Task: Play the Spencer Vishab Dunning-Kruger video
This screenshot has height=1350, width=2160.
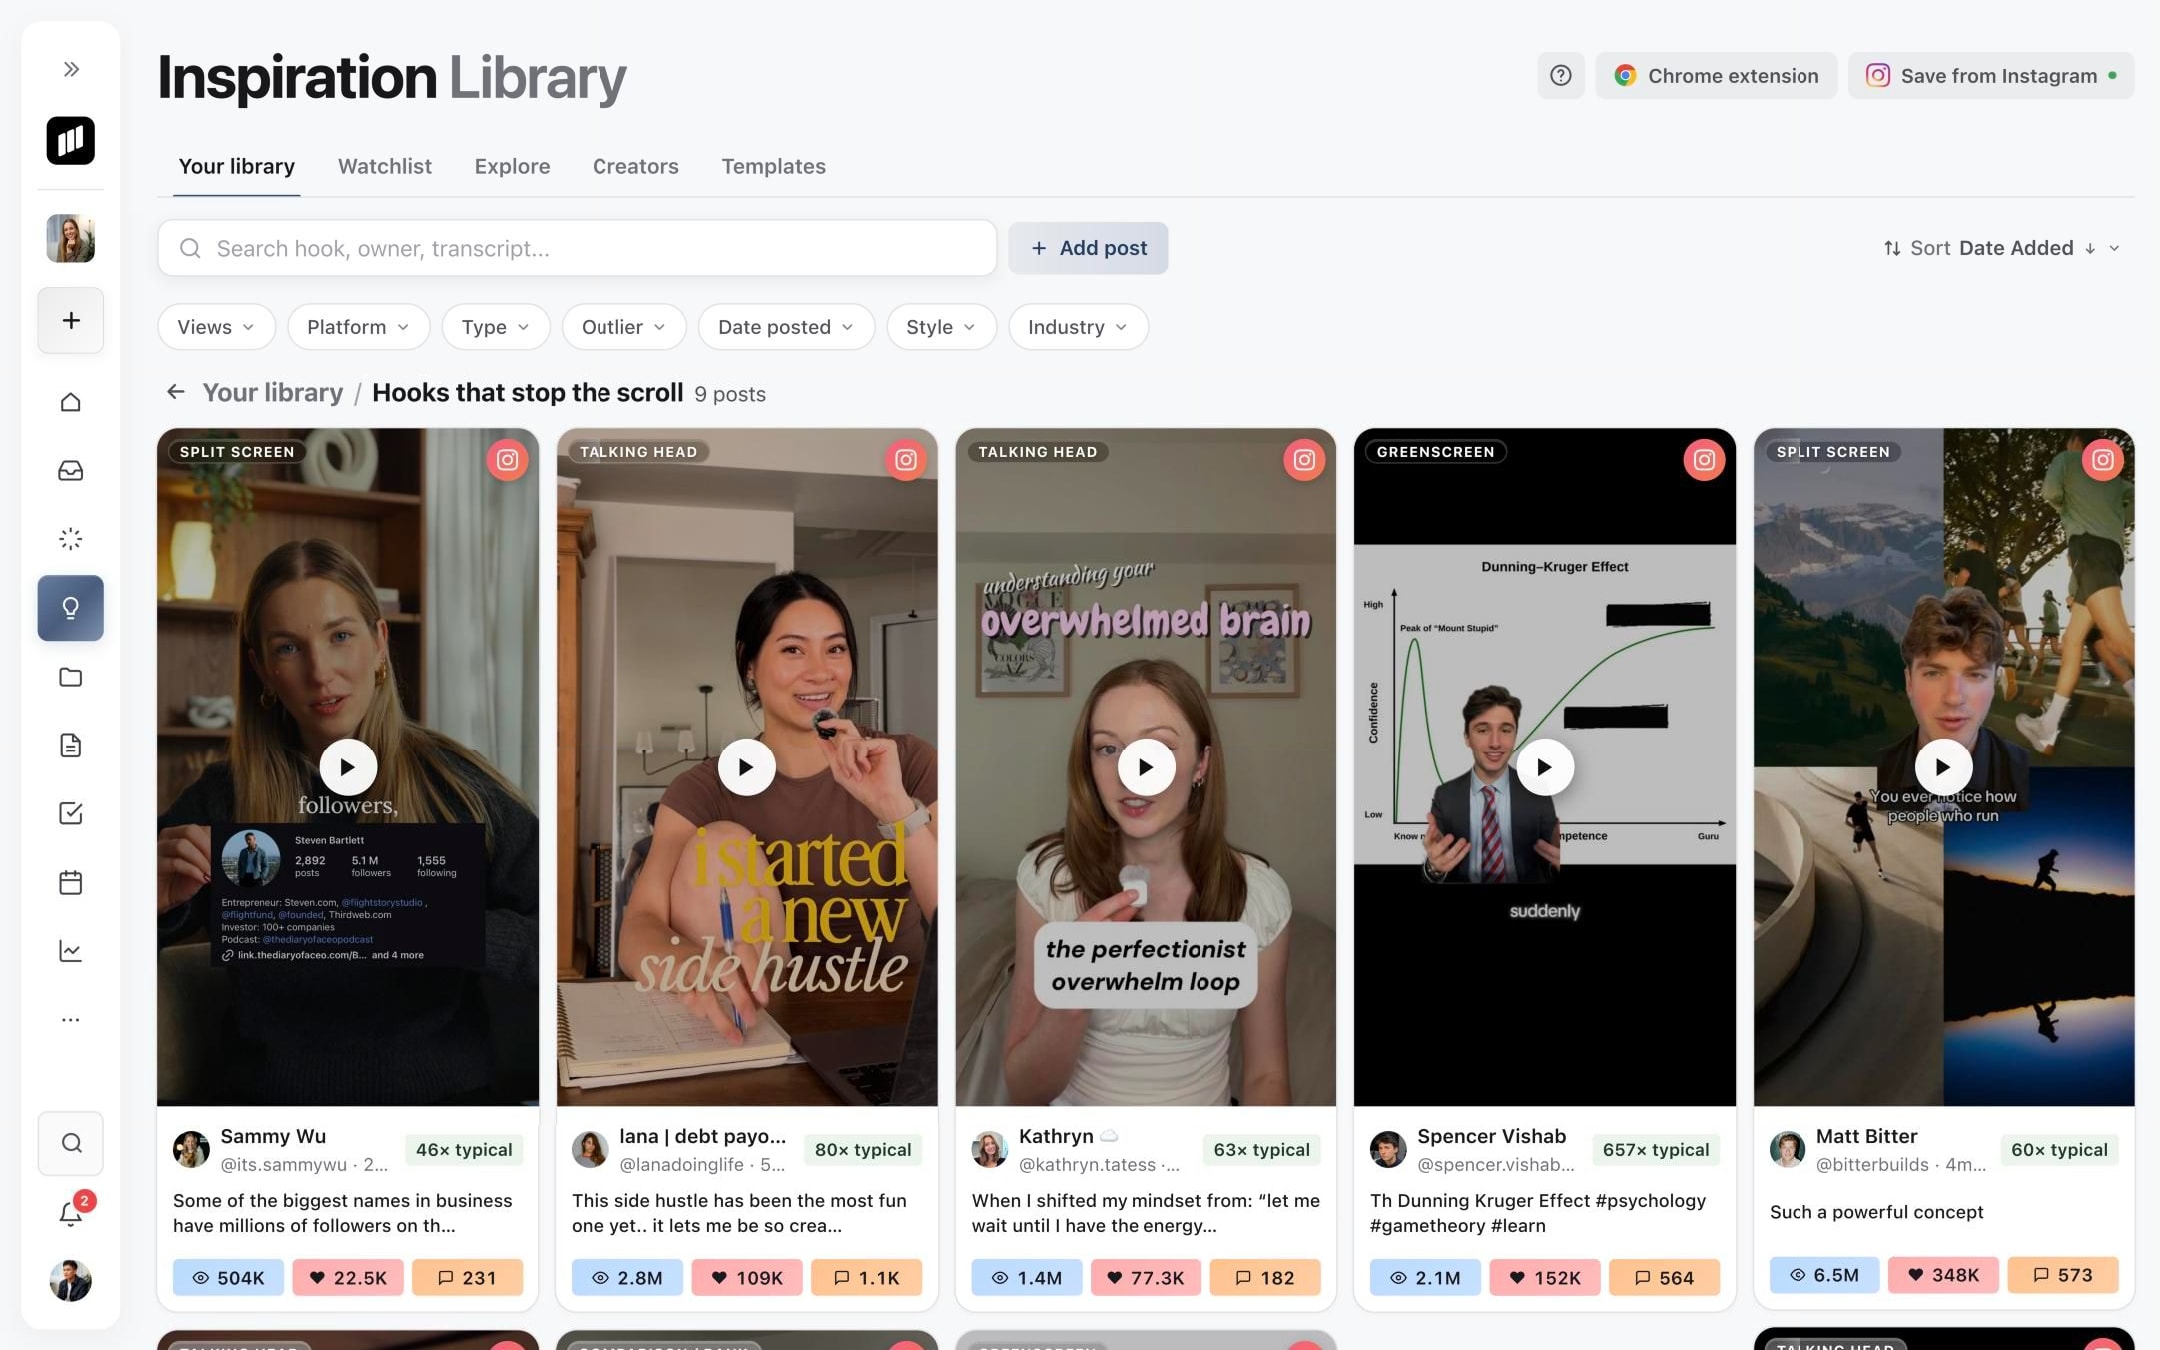Action: click(1545, 767)
